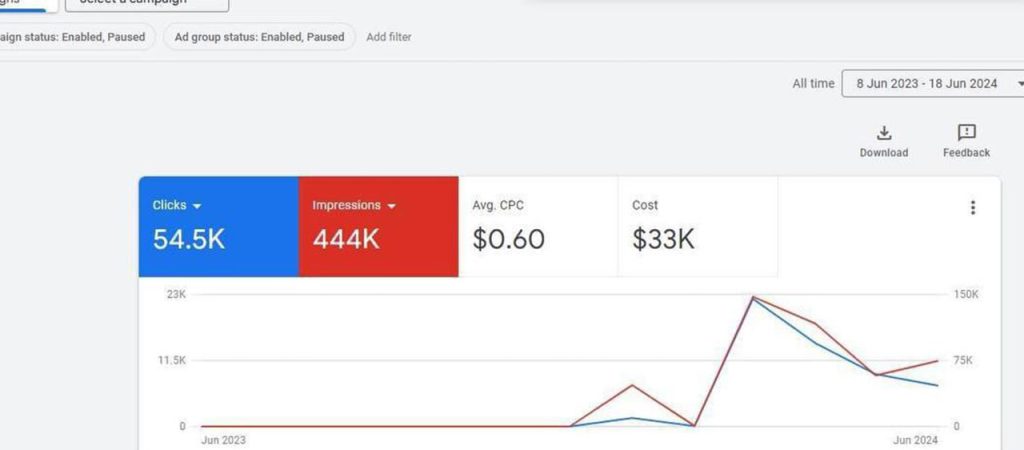
Task: Click the Download icon
Action: (x=883, y=133)
